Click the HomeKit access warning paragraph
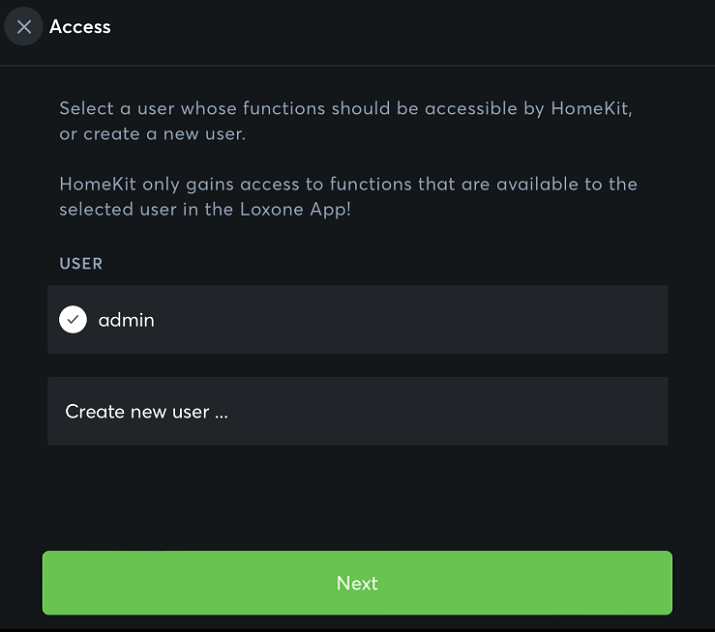This screenshot has height=632, width=715. [348, 197]
